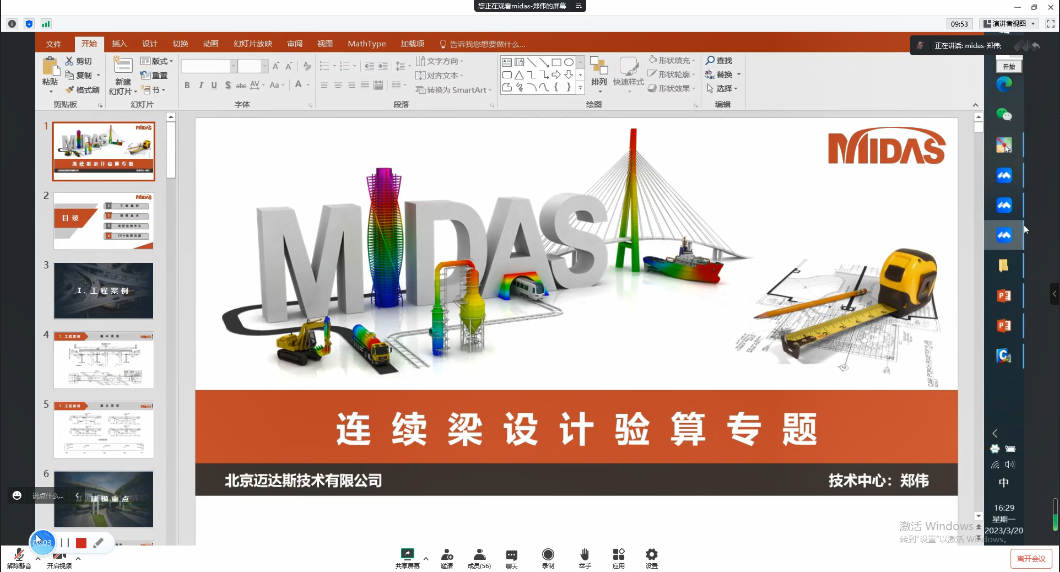
Task: Switch to the Design (设计) tab
Action: pos(150,44)
